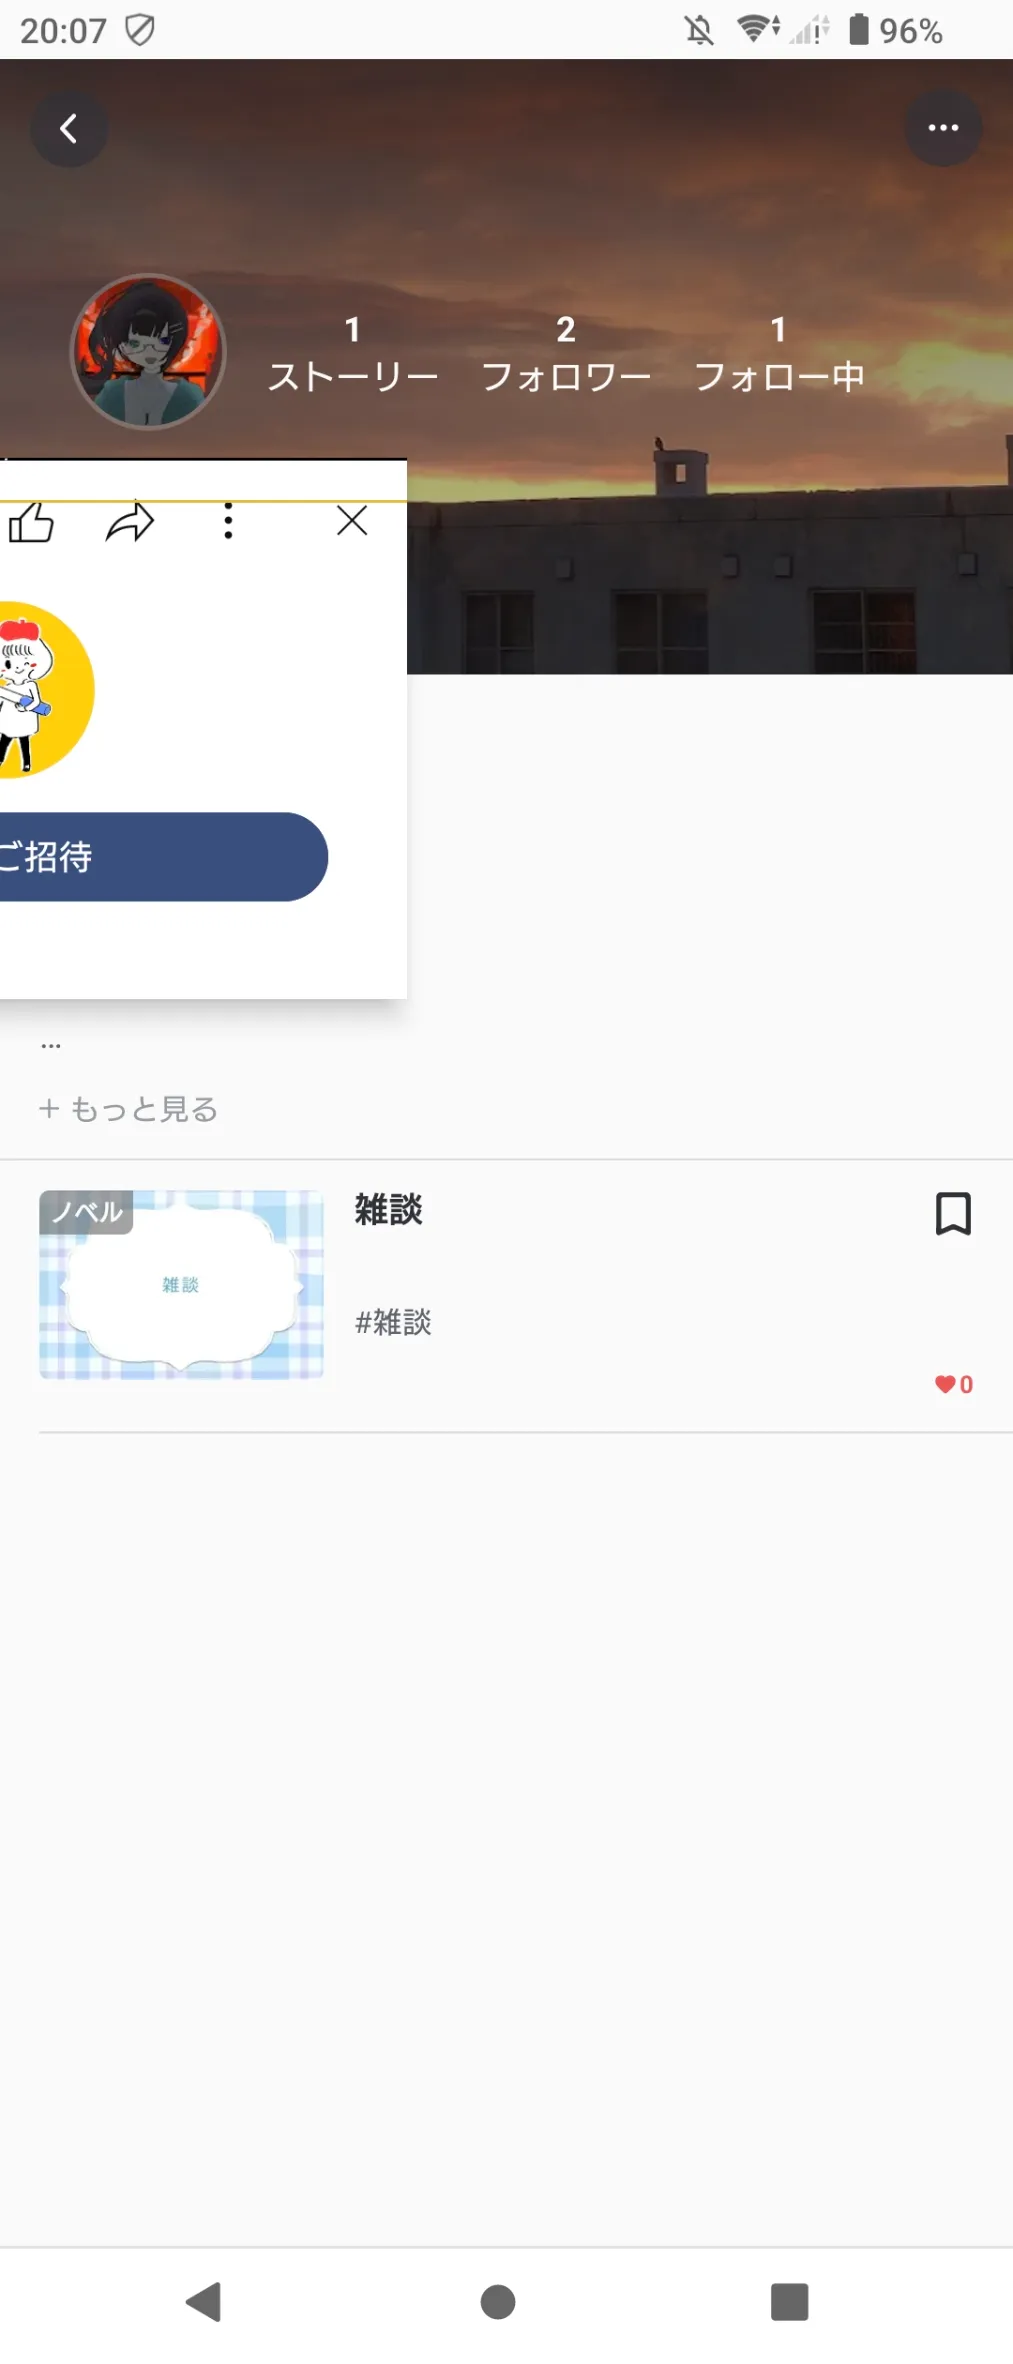
Task: View the フォロー中 list
Action: 779,354
